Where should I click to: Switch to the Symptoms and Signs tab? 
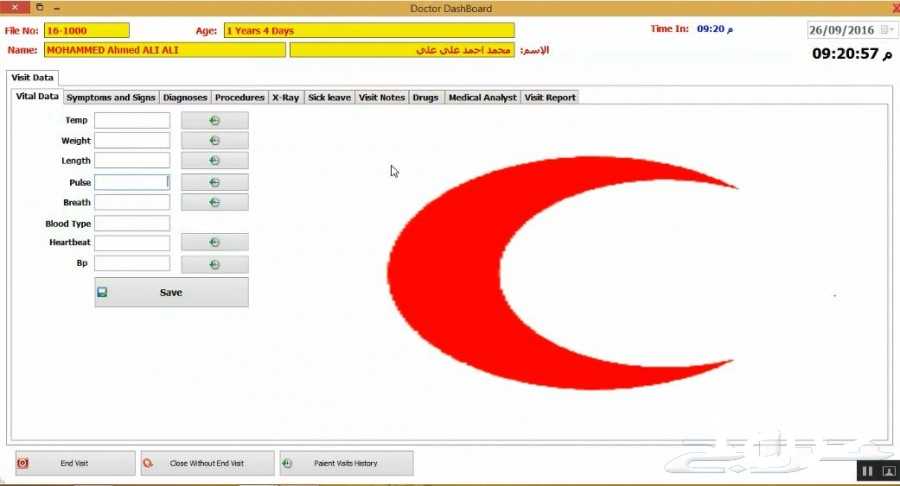(111, 98)
